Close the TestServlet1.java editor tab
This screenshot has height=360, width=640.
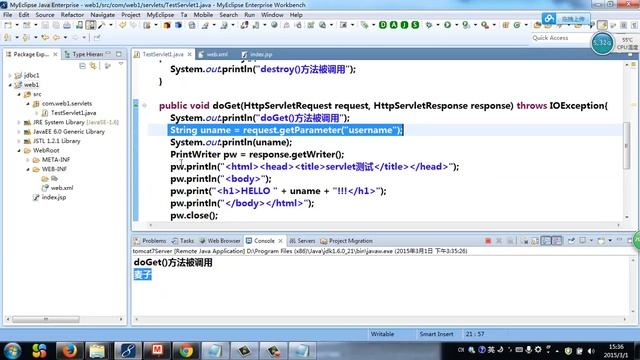click(189, 54)
